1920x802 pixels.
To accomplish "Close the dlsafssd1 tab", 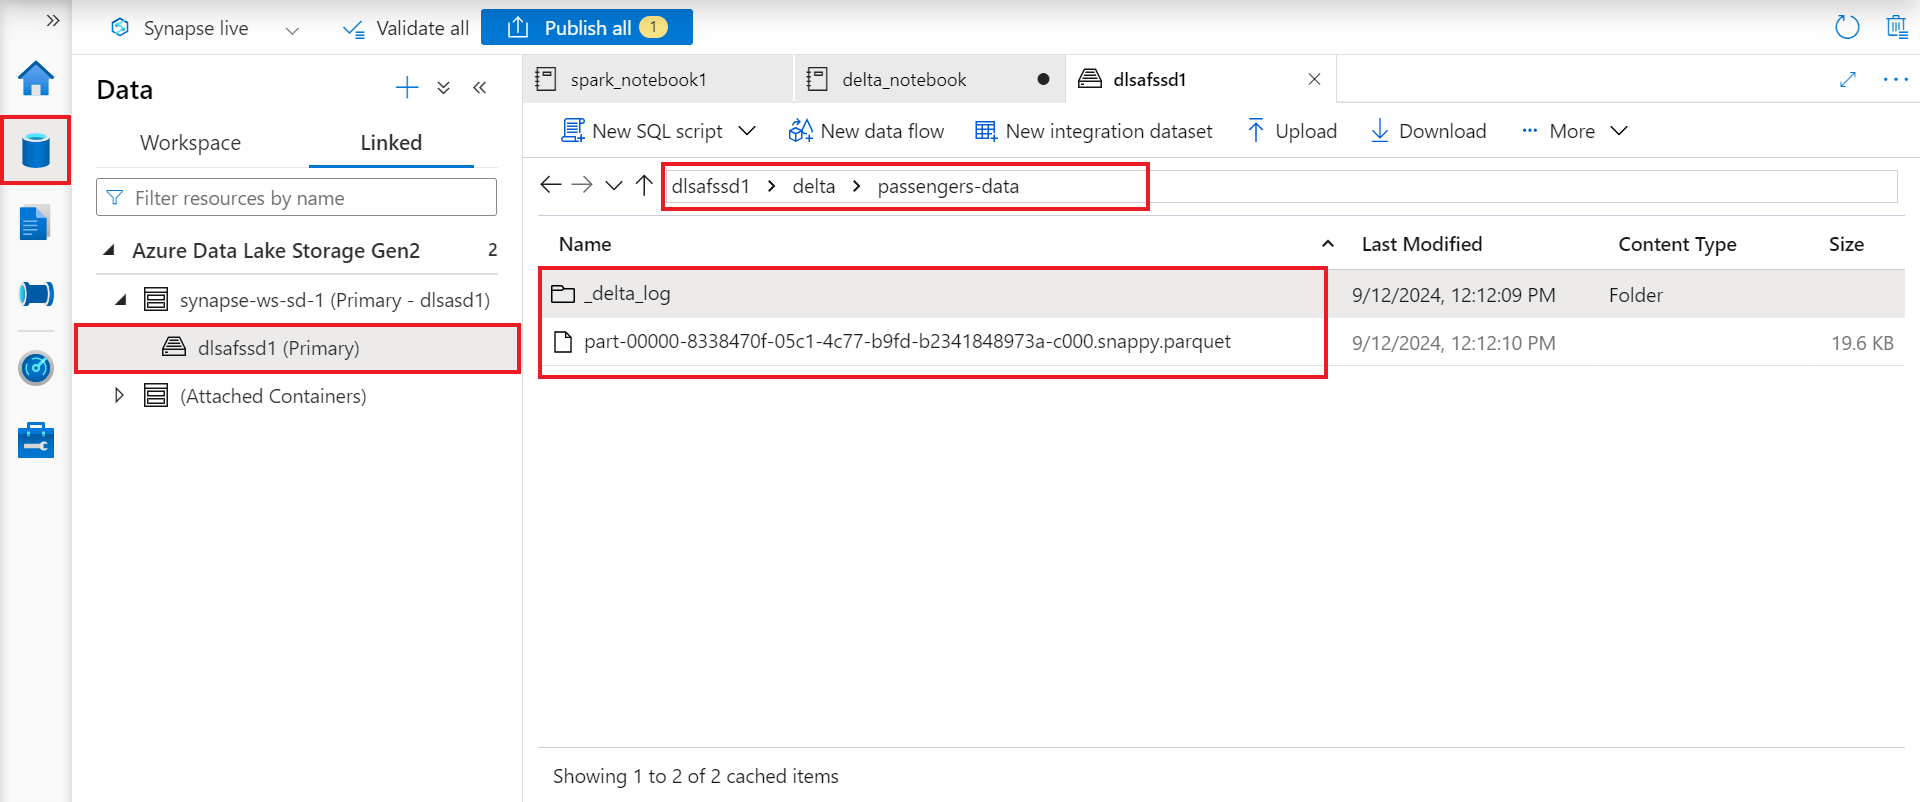I will 1315,79.
